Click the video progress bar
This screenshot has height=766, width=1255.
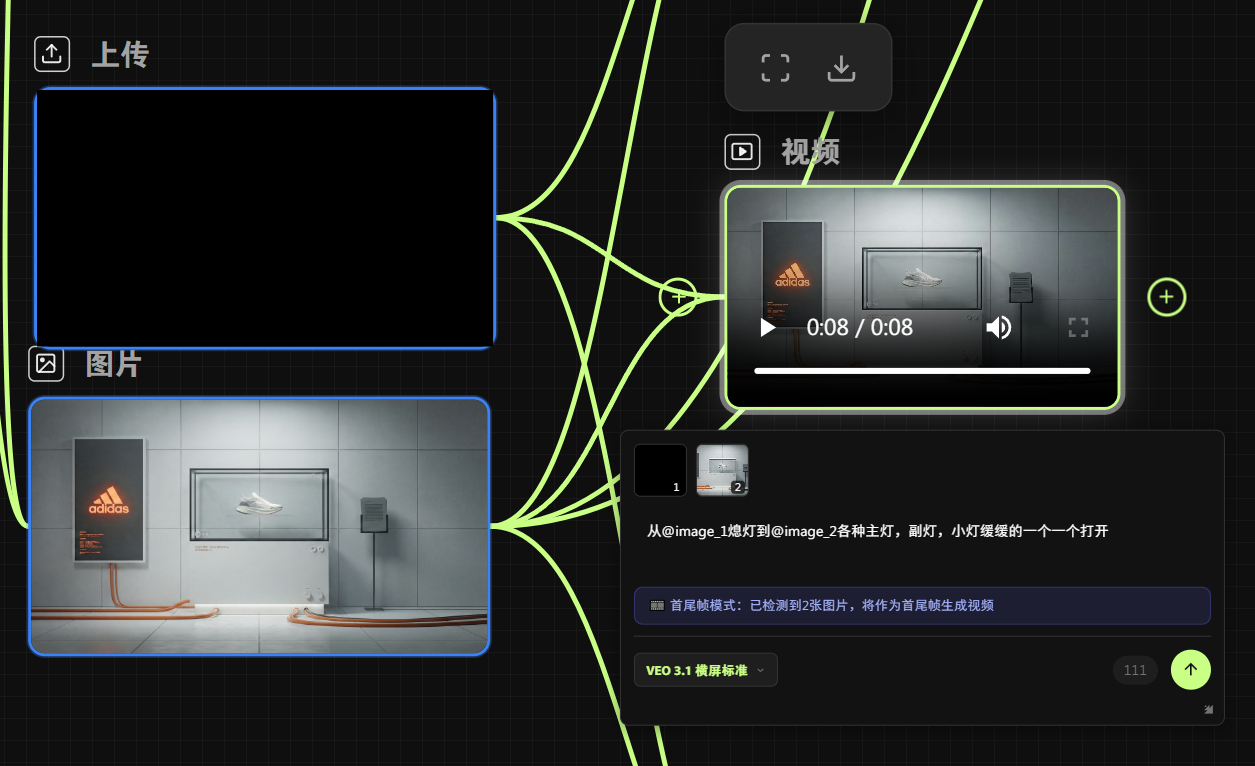click(921, 371)
